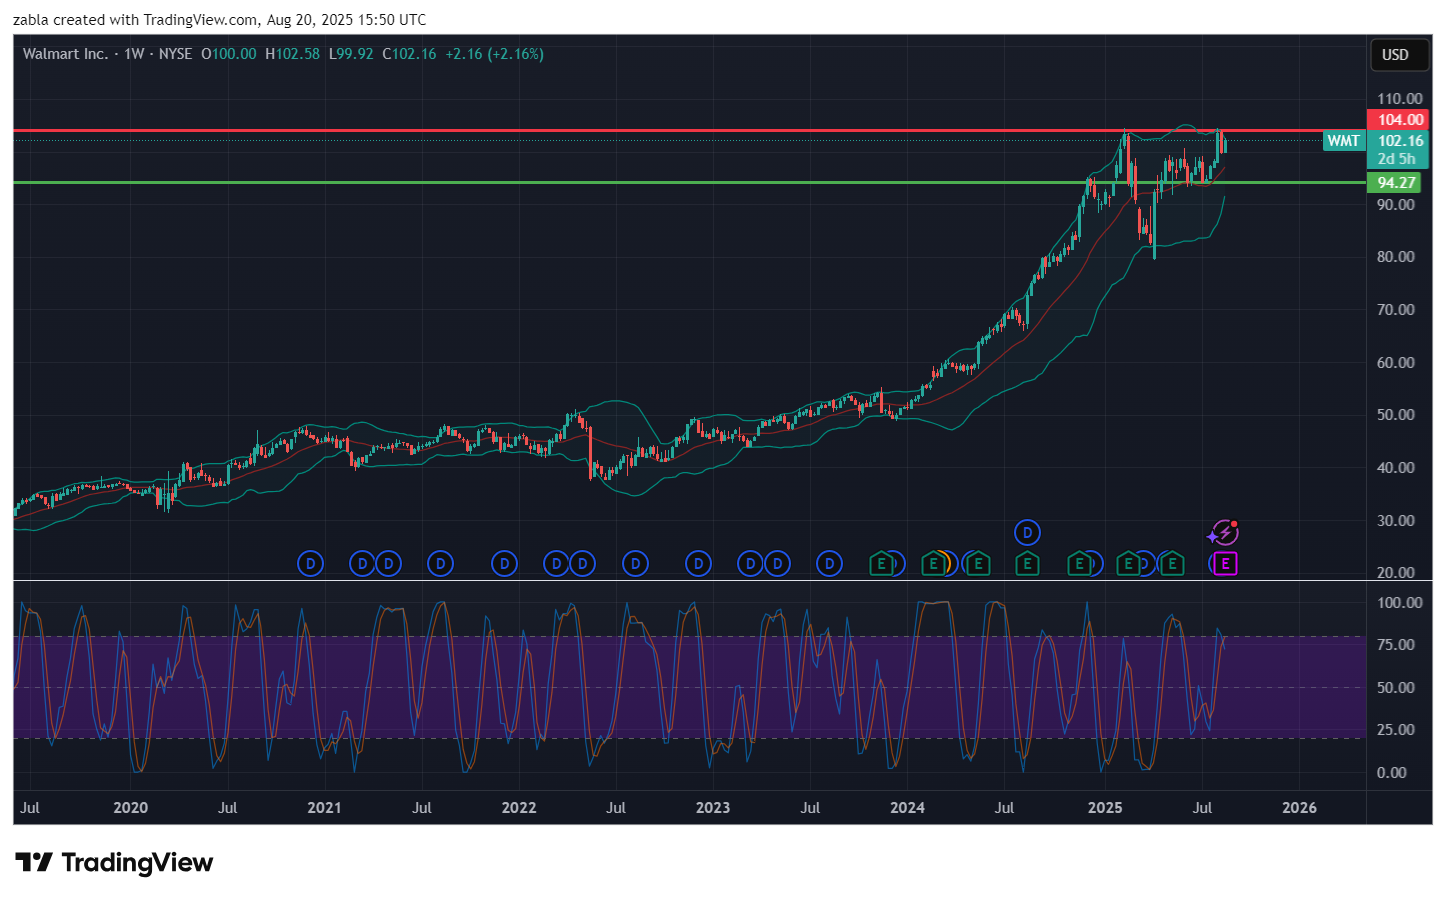Click the WMT last-price tag
Viewport: 1446px width, 900px height.
[1343, 141]
